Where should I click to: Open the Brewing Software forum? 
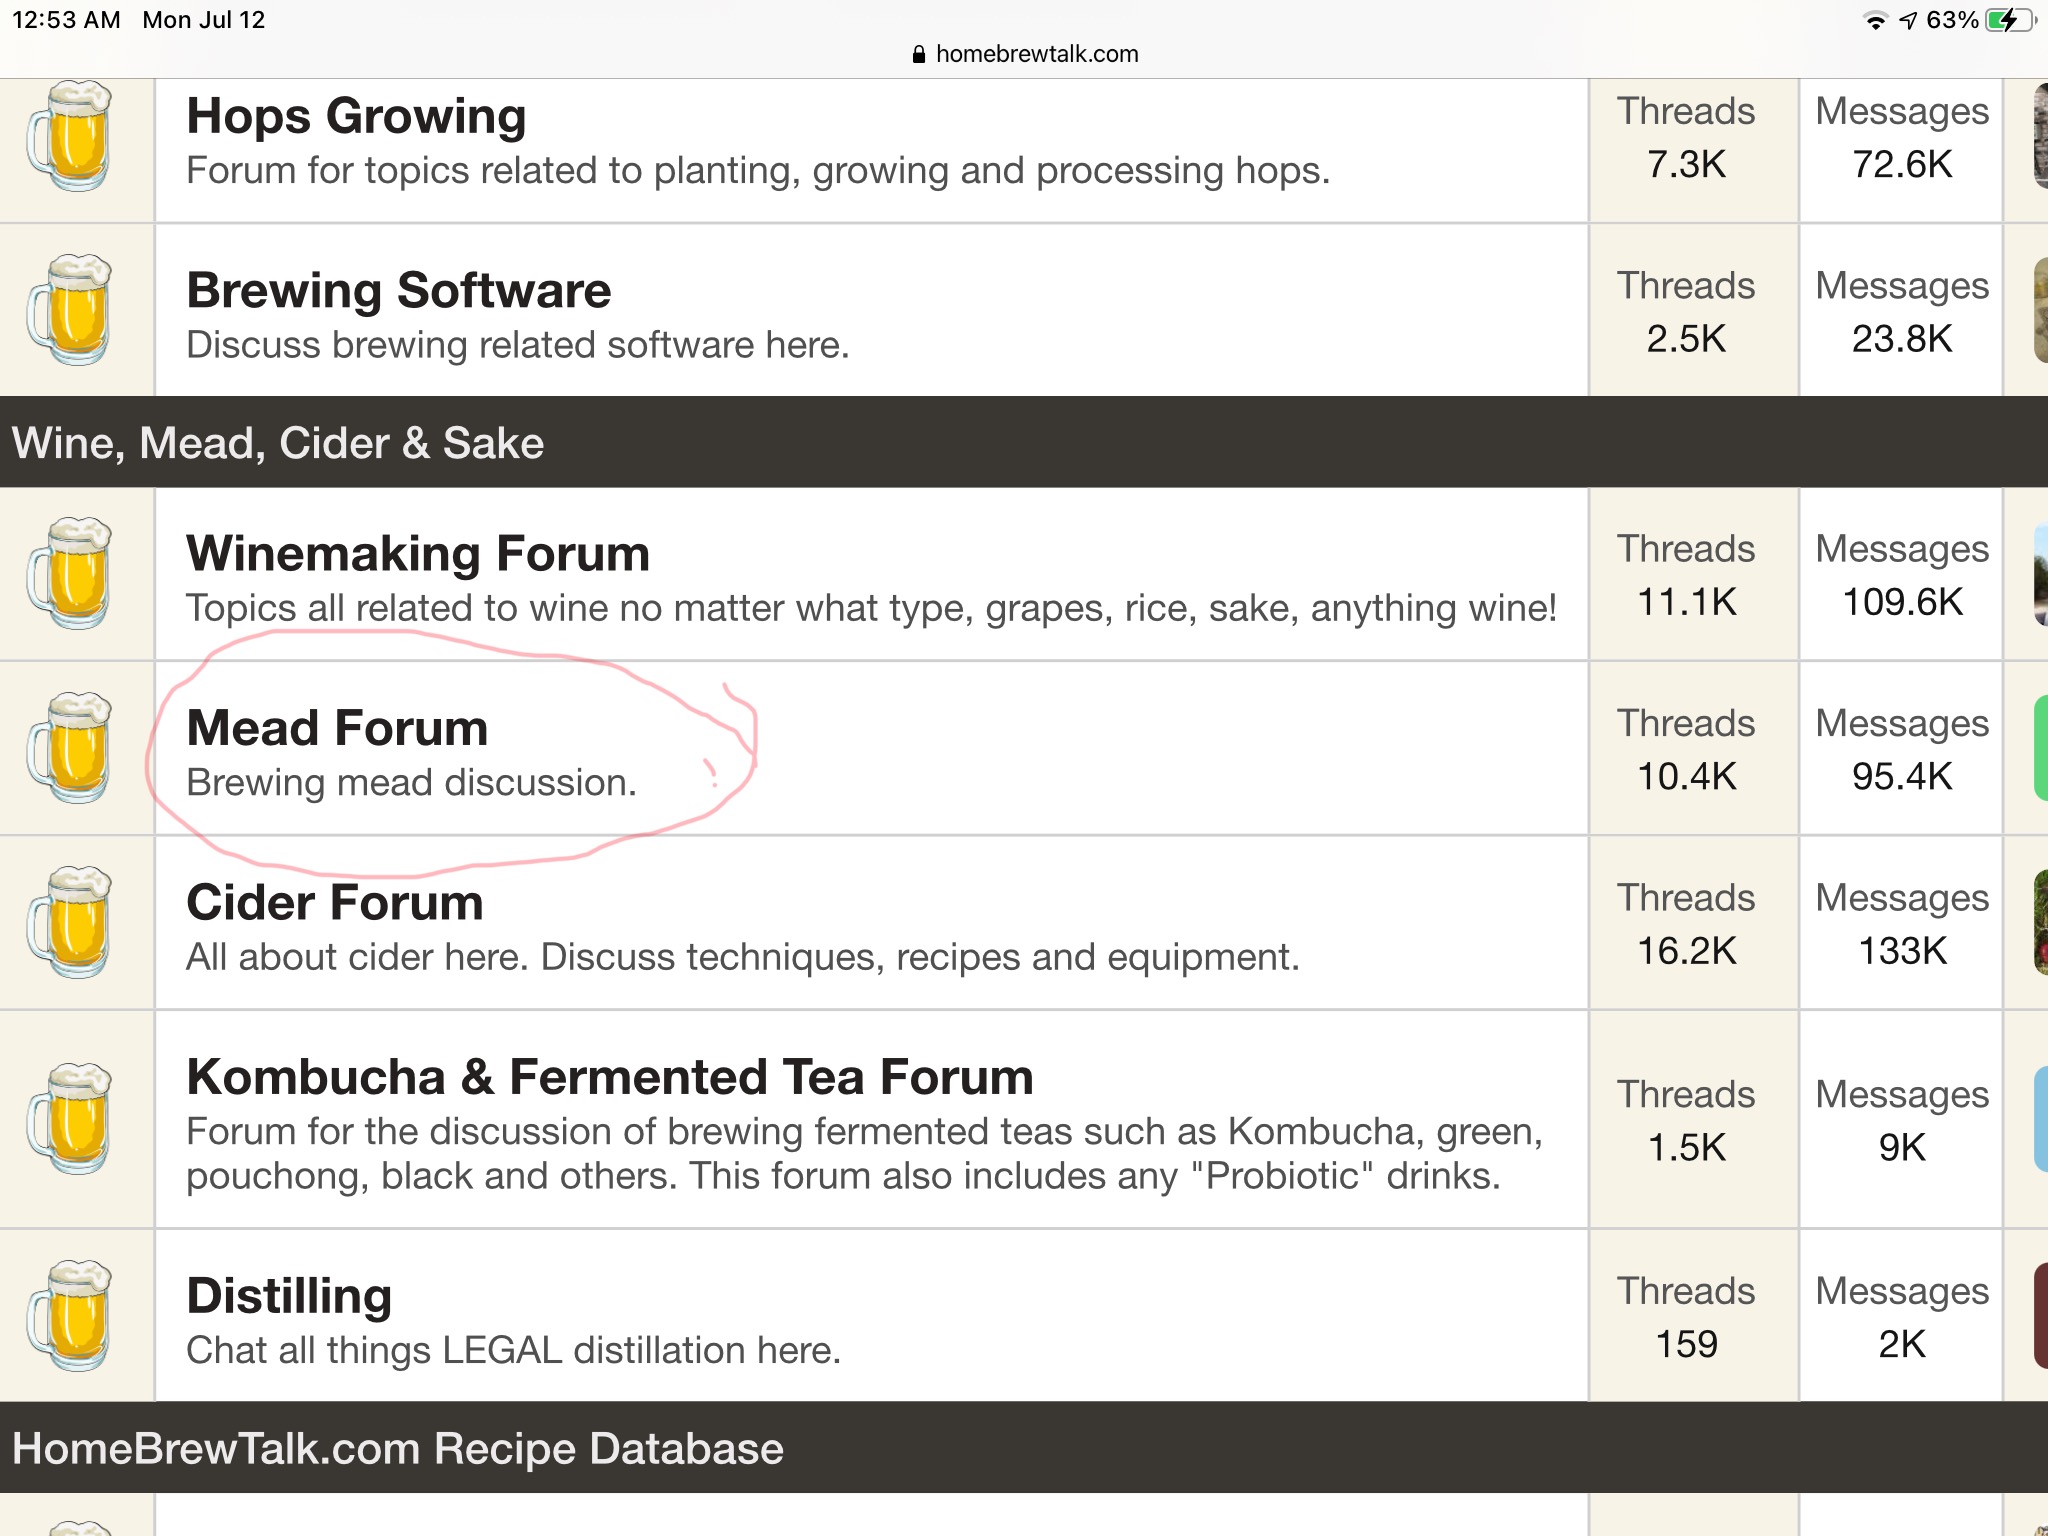coord(398,290)
